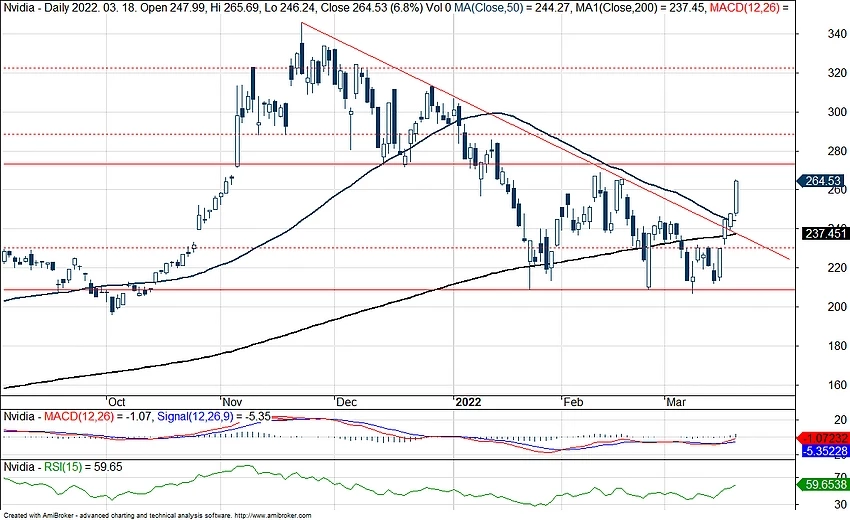
Task: Click the 20 label on MACD axis
Action: pyautogui.click(x=840, y=420)
